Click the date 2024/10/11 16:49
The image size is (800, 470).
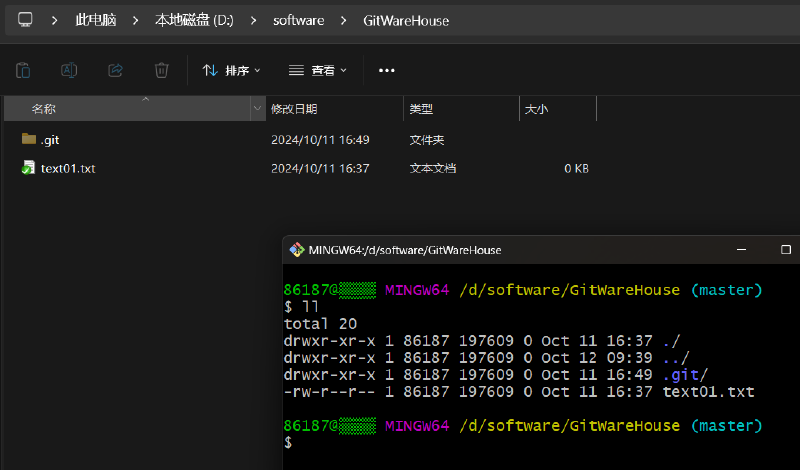pos(320,140)
